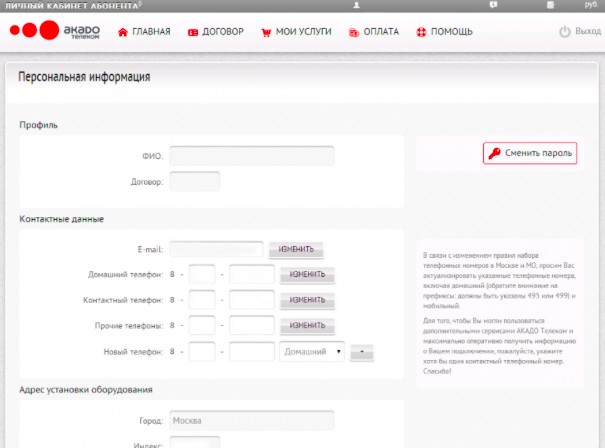This screenshot has width=605, height=448.
Task: Click the power icon next to Выход
Action: point(565,32)
